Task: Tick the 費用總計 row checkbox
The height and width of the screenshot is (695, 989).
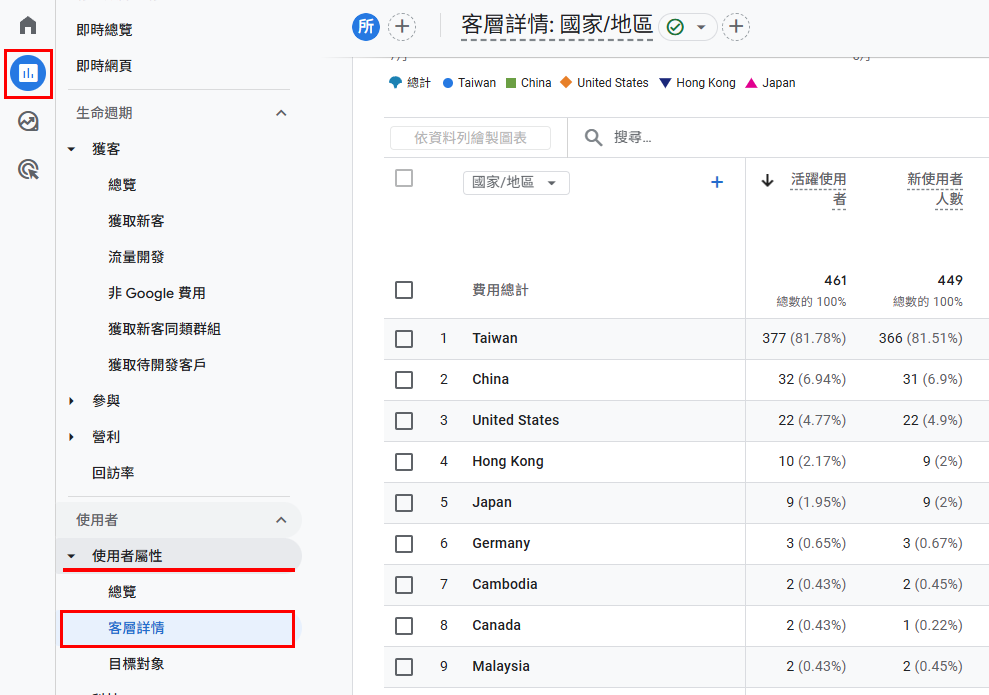Action: coord(404,290)
